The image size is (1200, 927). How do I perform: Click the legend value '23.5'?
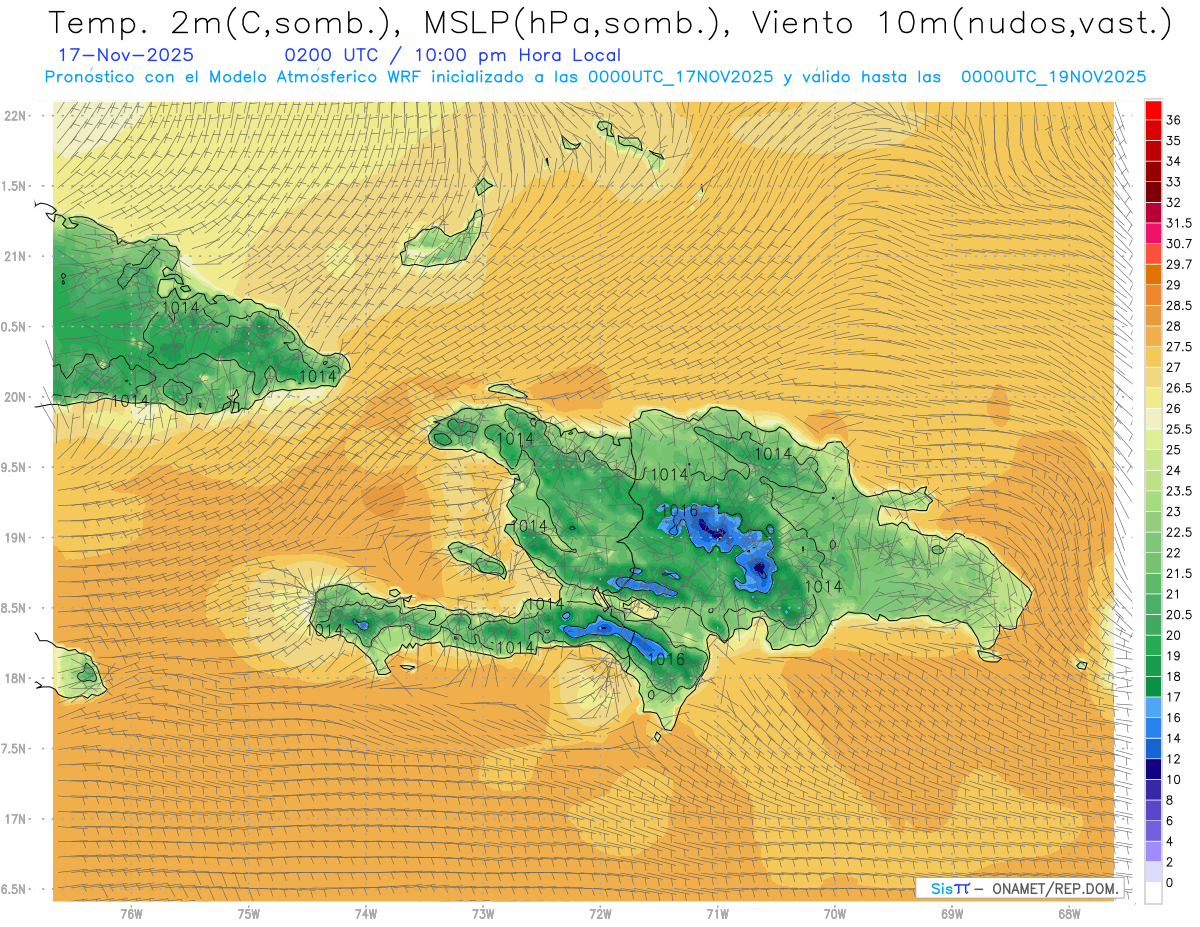[x=1180, y=491]
